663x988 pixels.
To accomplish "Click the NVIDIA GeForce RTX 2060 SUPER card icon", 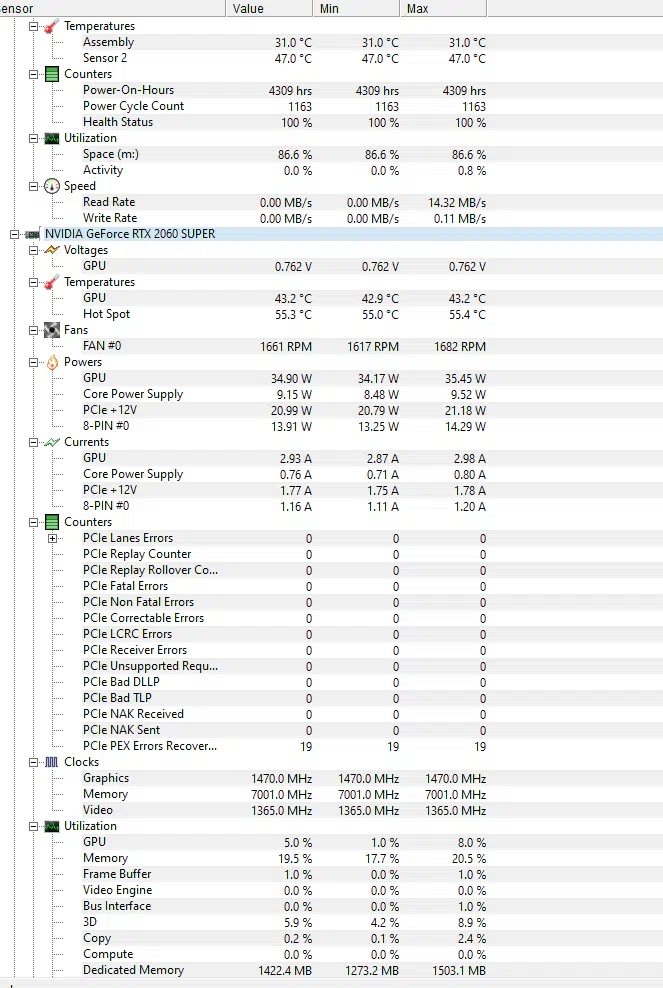I will [x=32, y=234].
